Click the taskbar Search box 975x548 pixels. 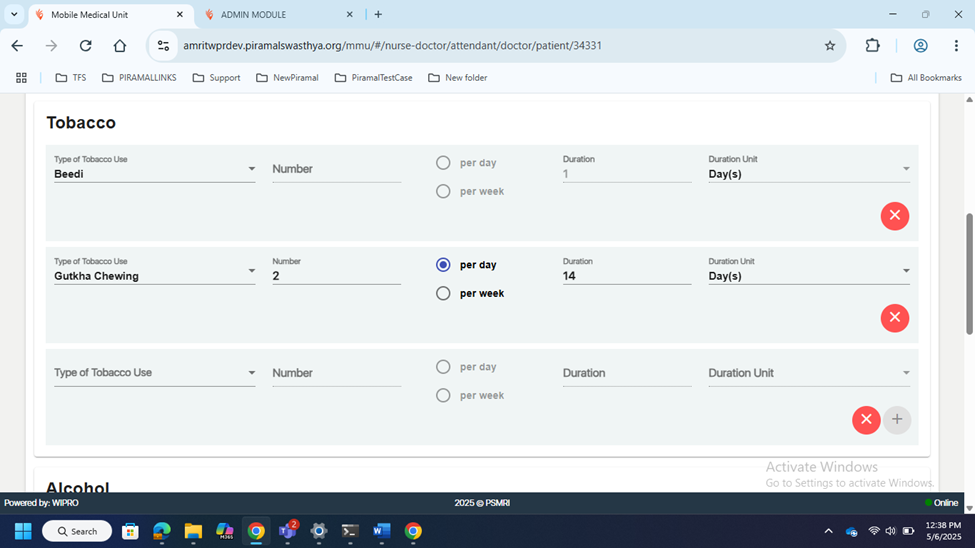[x=77, y=531]
